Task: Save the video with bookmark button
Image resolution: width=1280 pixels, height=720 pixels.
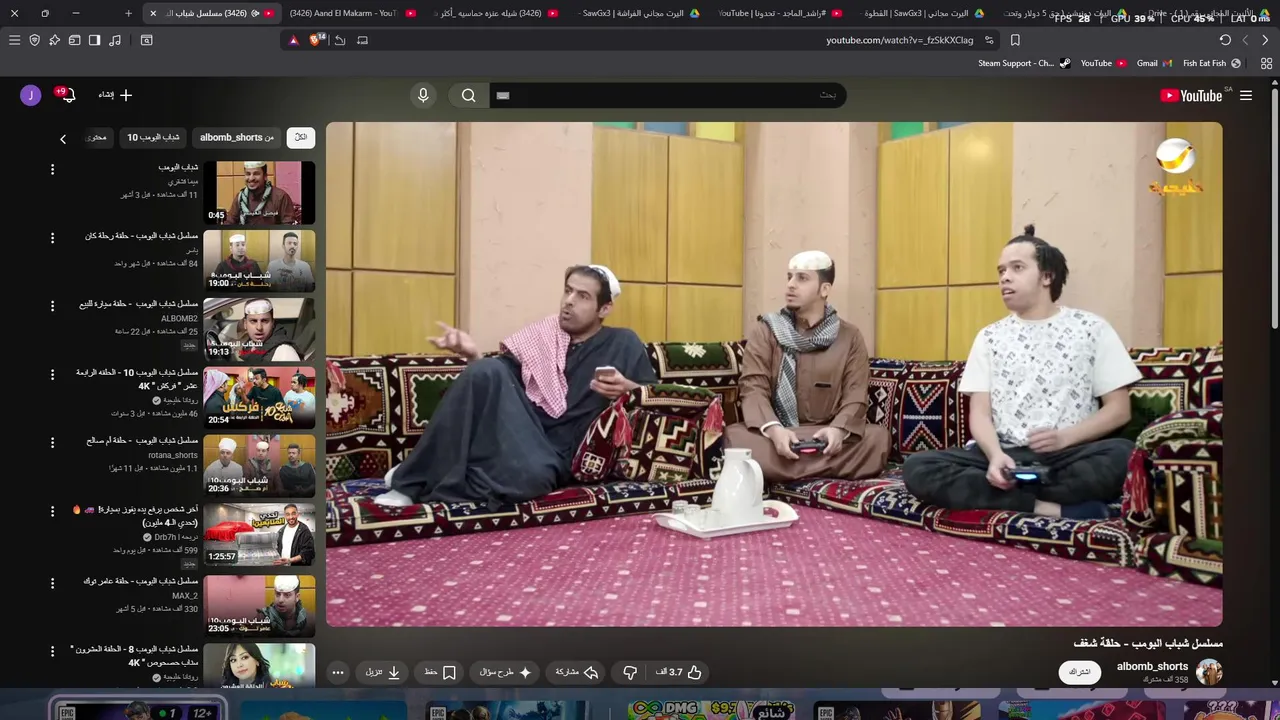Action: click(x=441, y=672)
